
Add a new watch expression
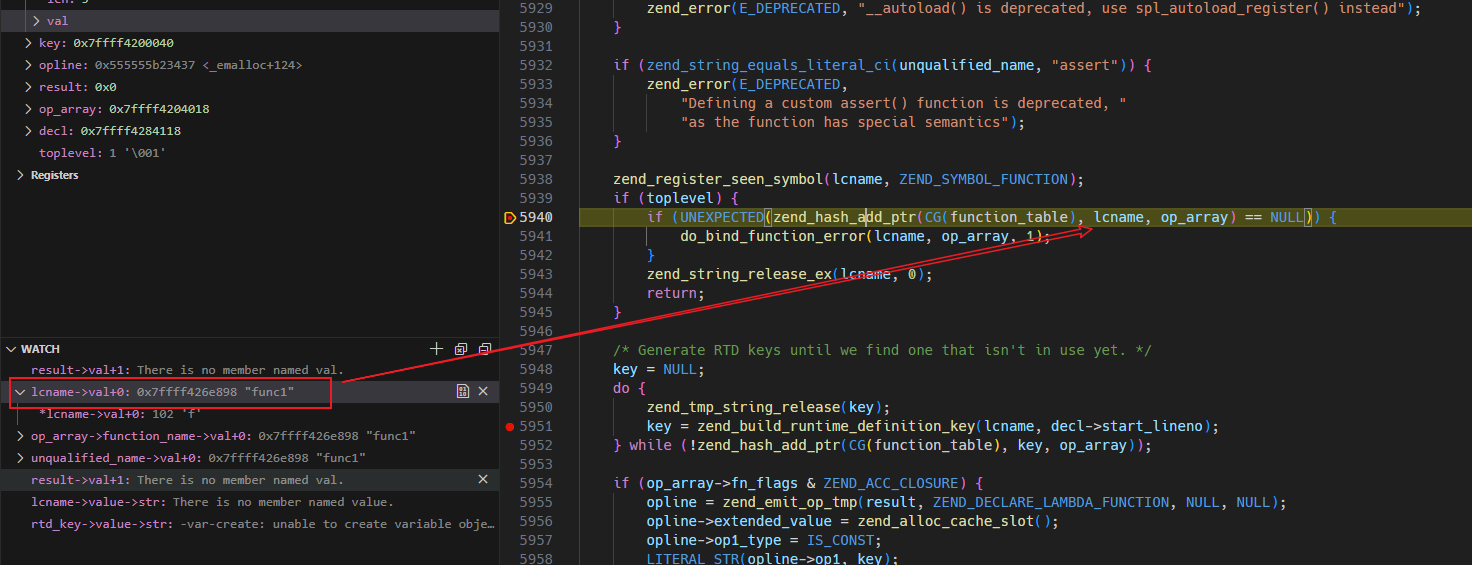coord(436,349)
